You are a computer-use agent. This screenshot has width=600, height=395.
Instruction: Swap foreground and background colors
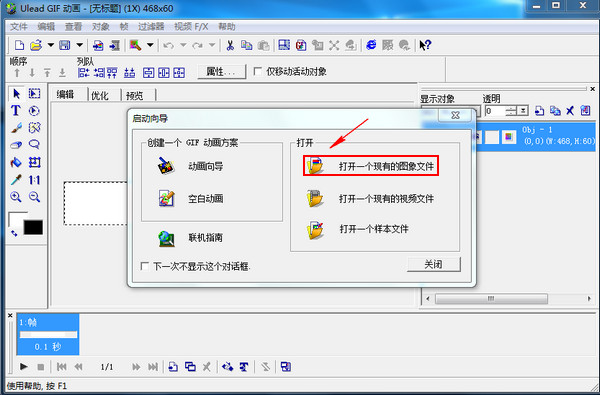click(x=14, y=233)
